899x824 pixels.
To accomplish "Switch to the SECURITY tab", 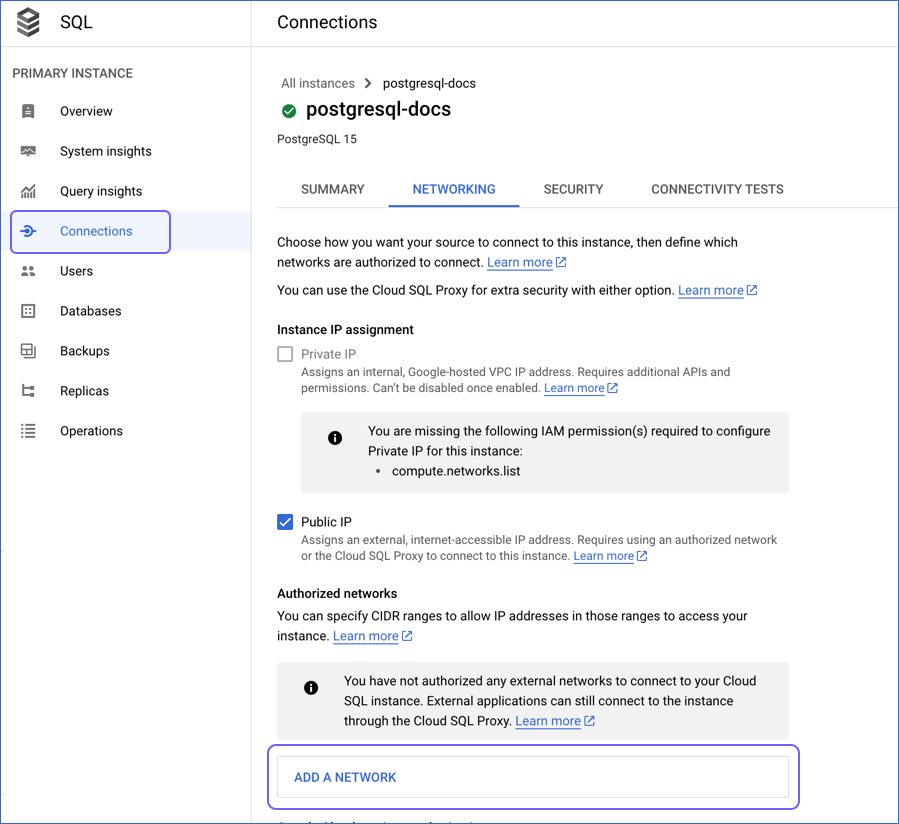I will [573, 189].
